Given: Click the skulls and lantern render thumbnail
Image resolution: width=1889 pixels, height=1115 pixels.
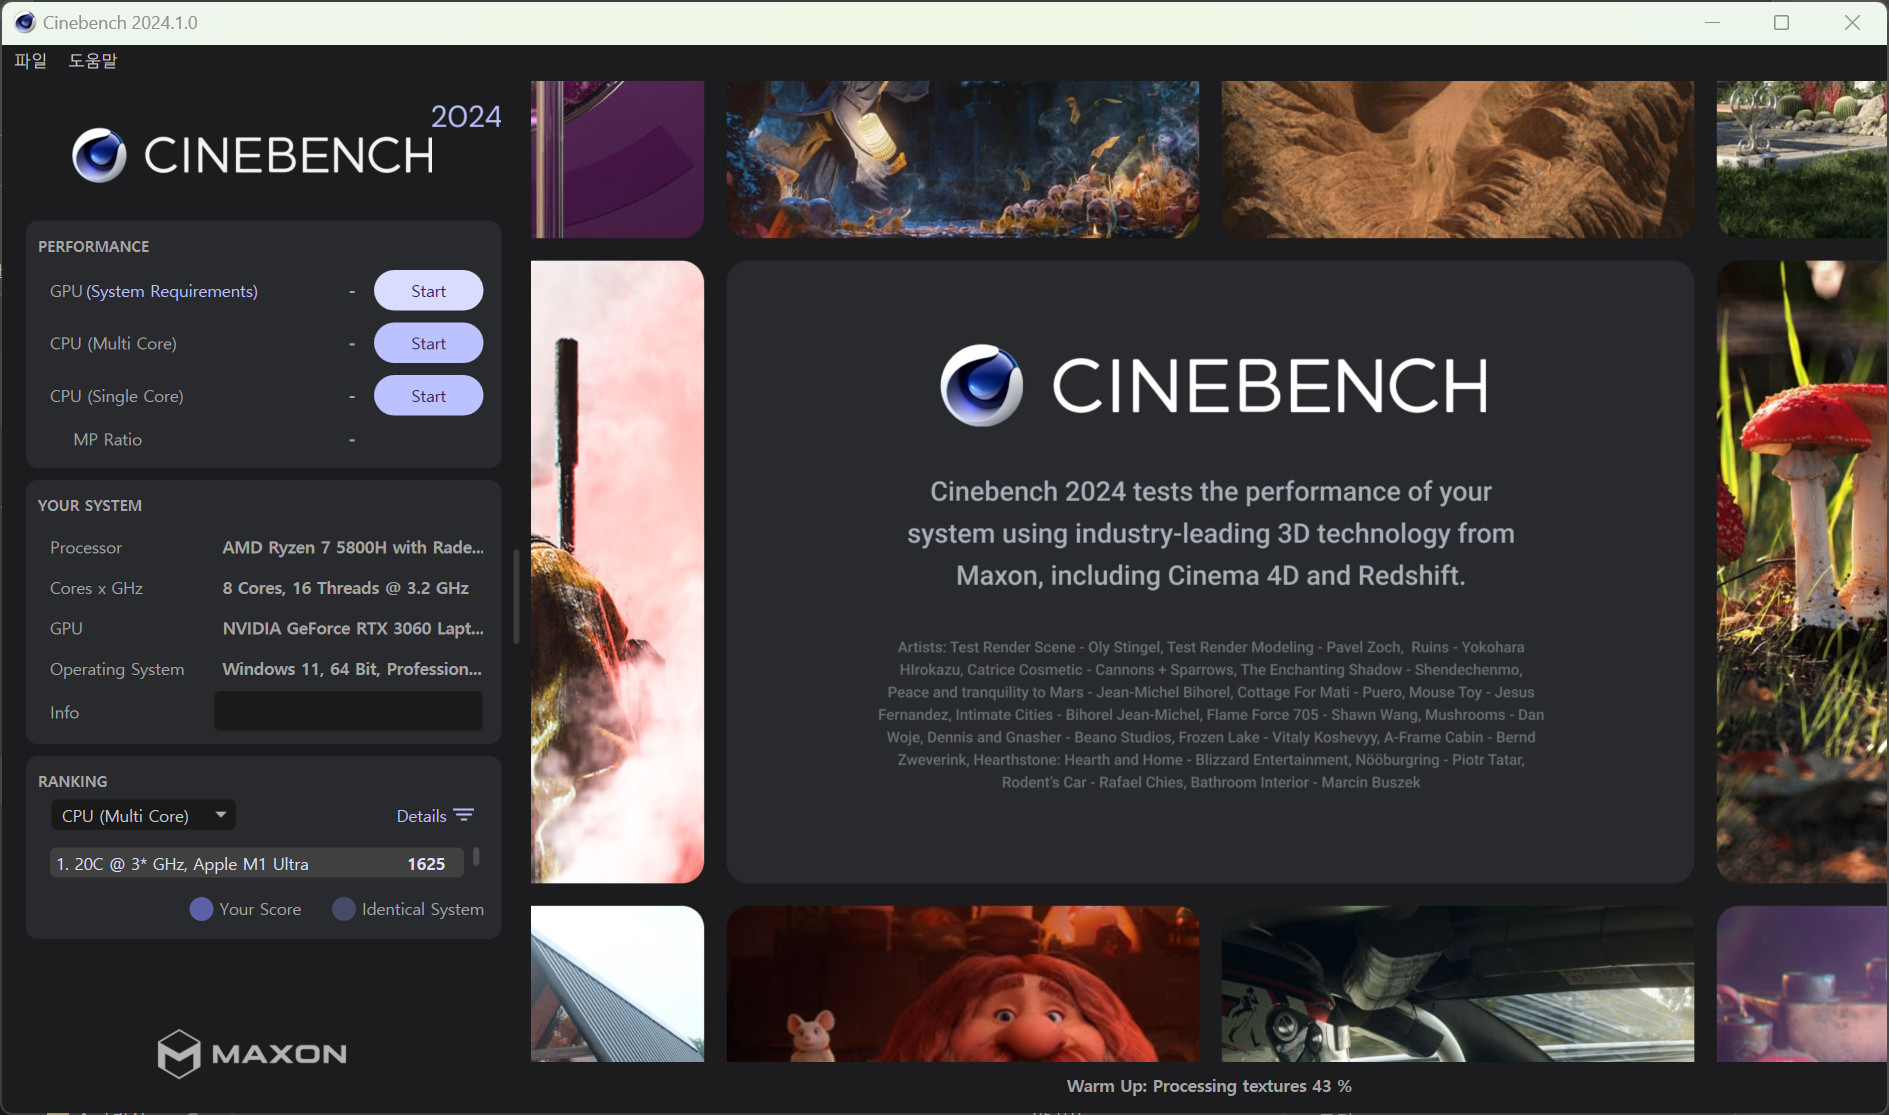Looking at the screenshot, I should click(963, 159).
